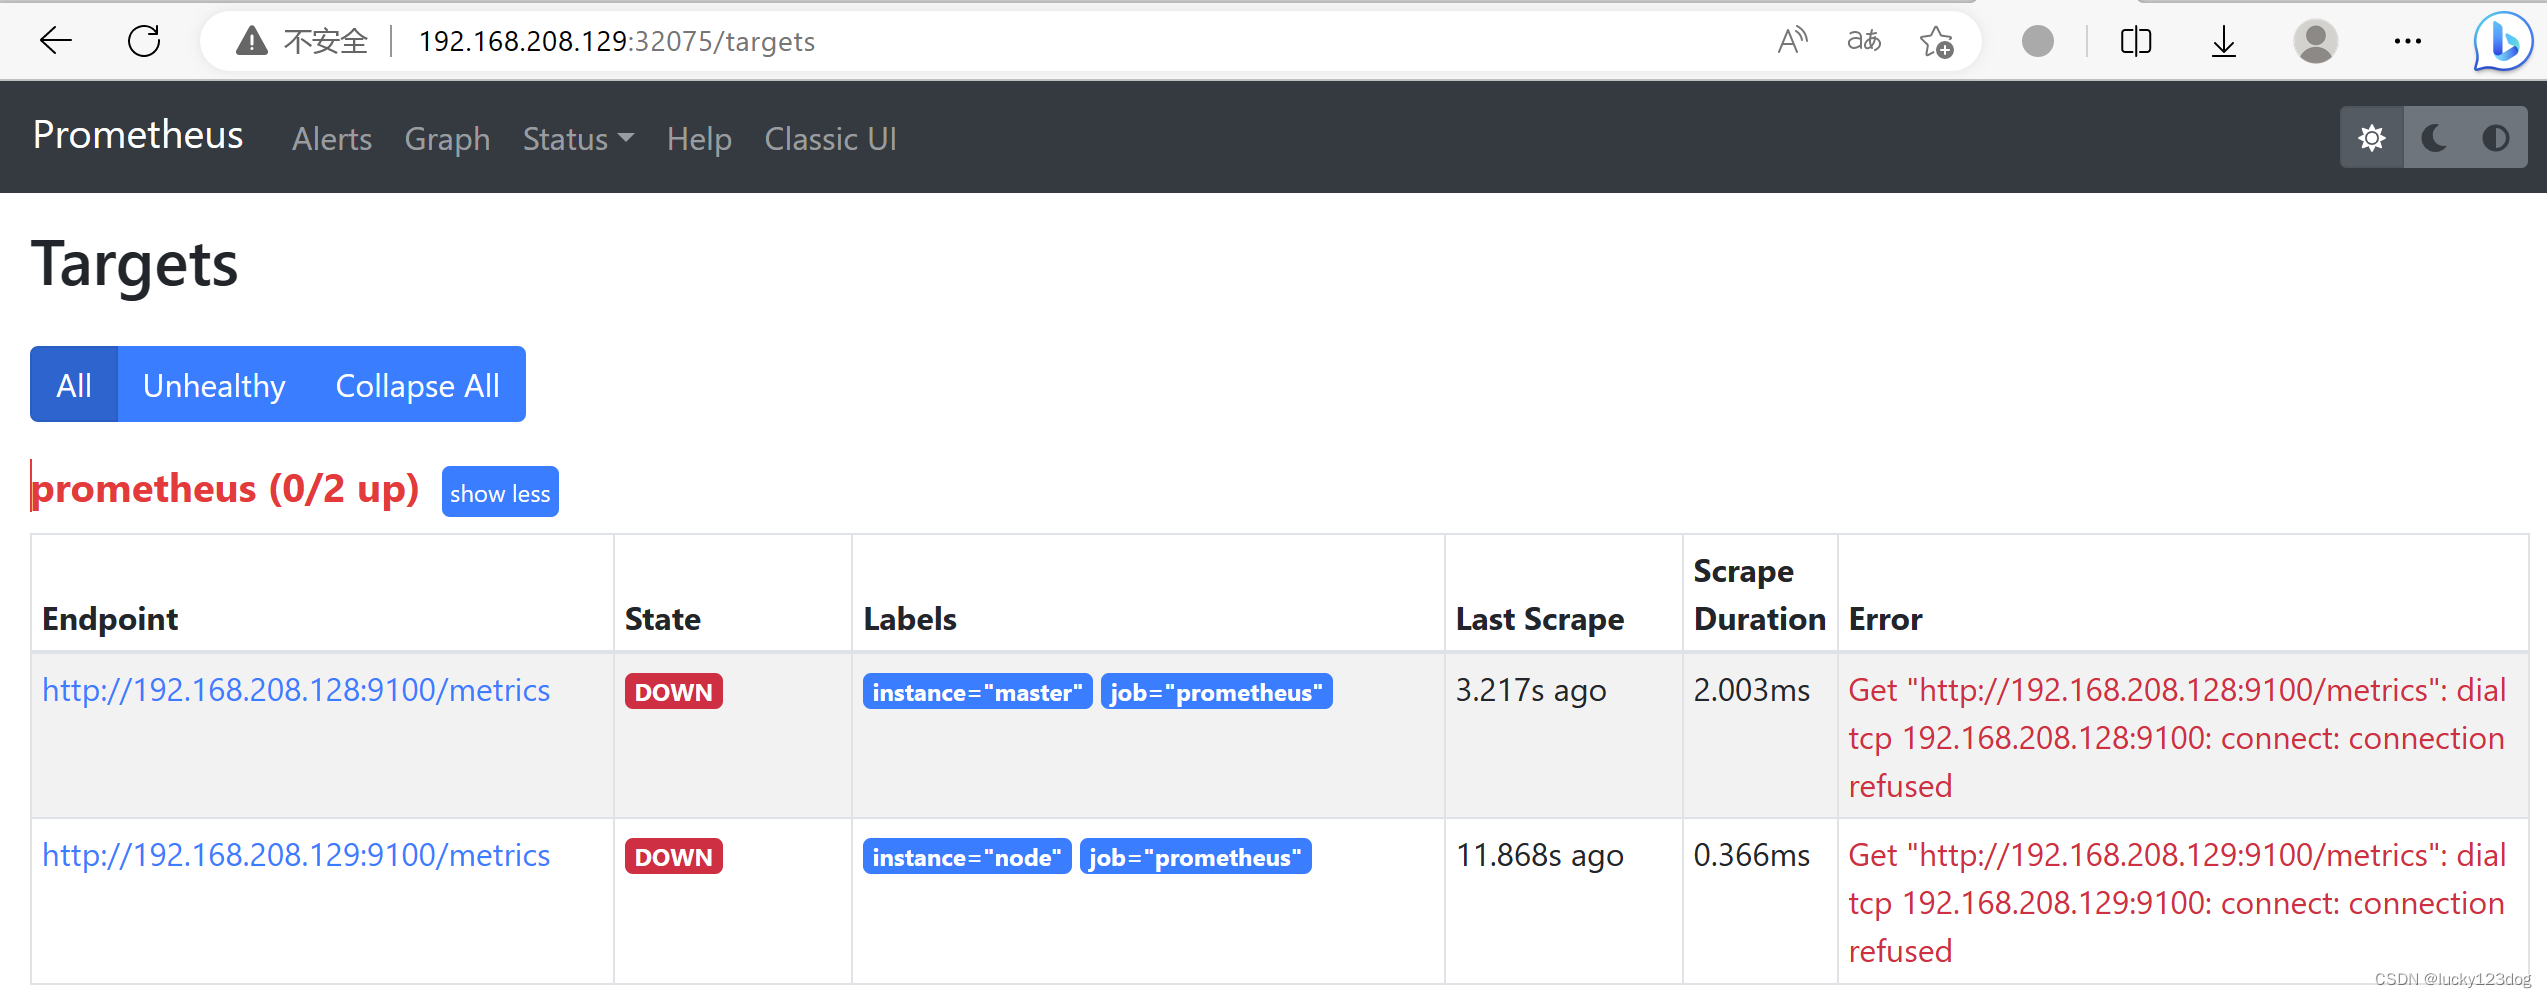Reload the page with refresh icon
2547x998 pixels.
144,41
